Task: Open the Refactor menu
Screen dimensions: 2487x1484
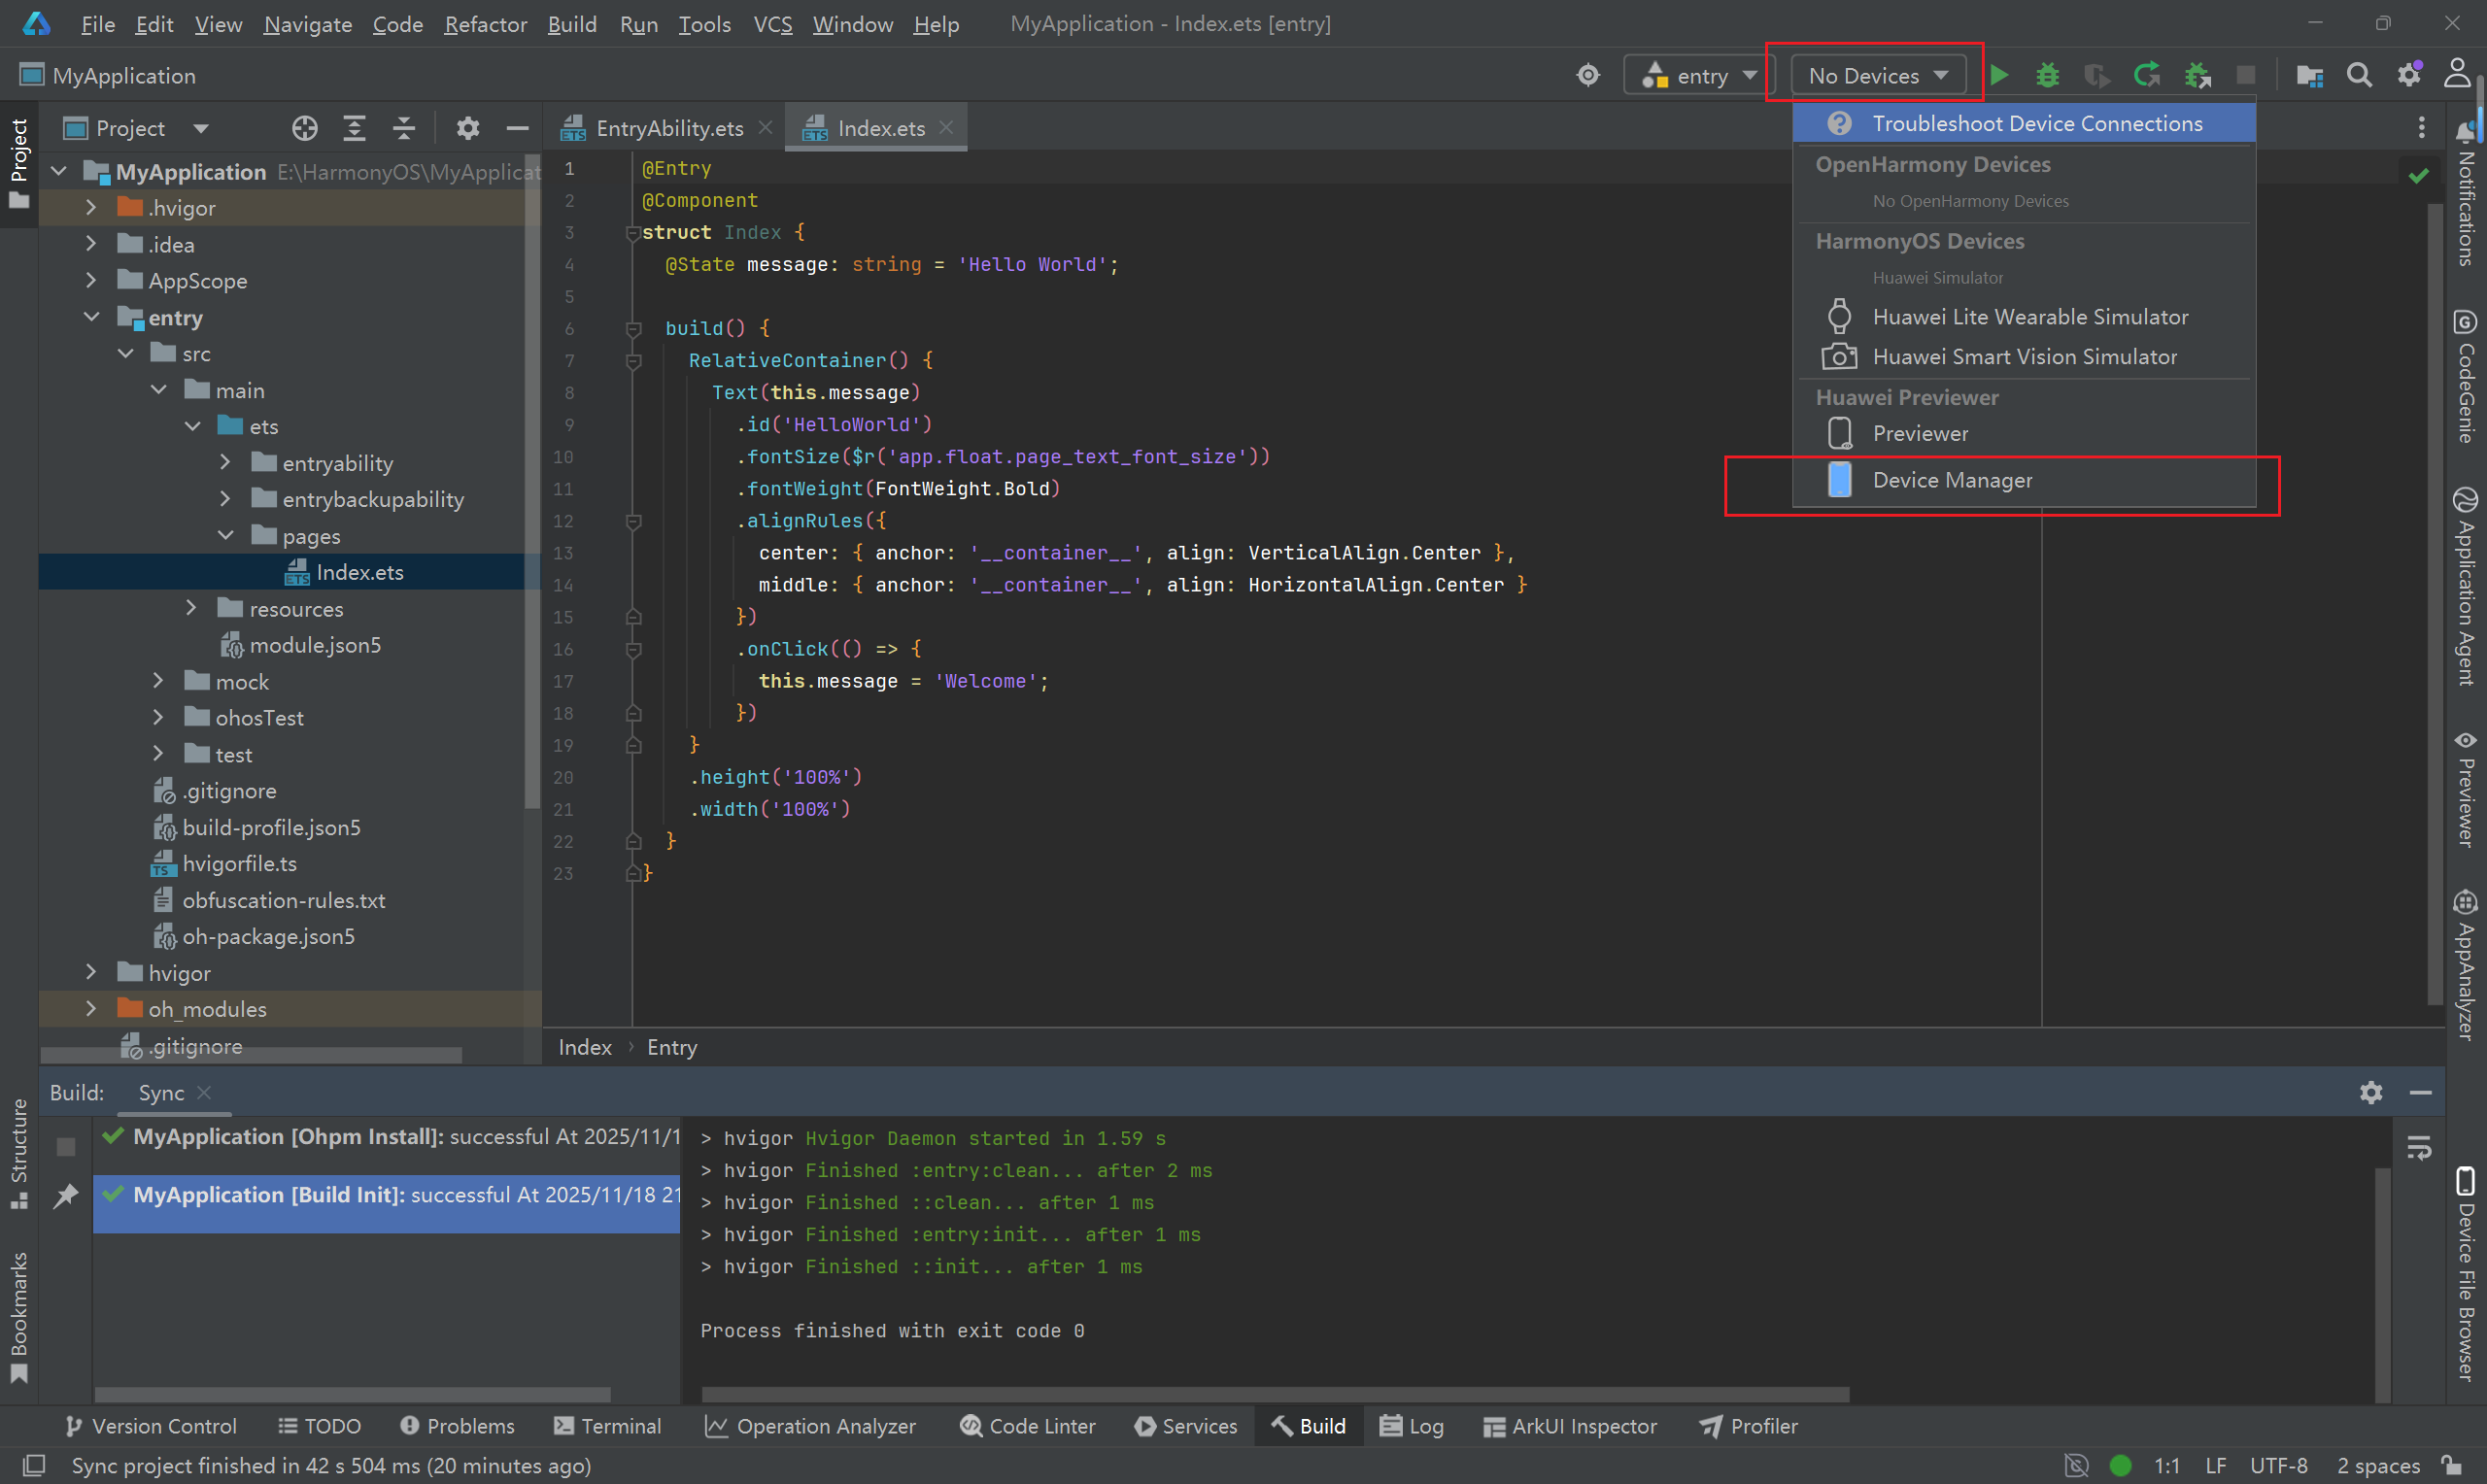Action: (485, 24)
